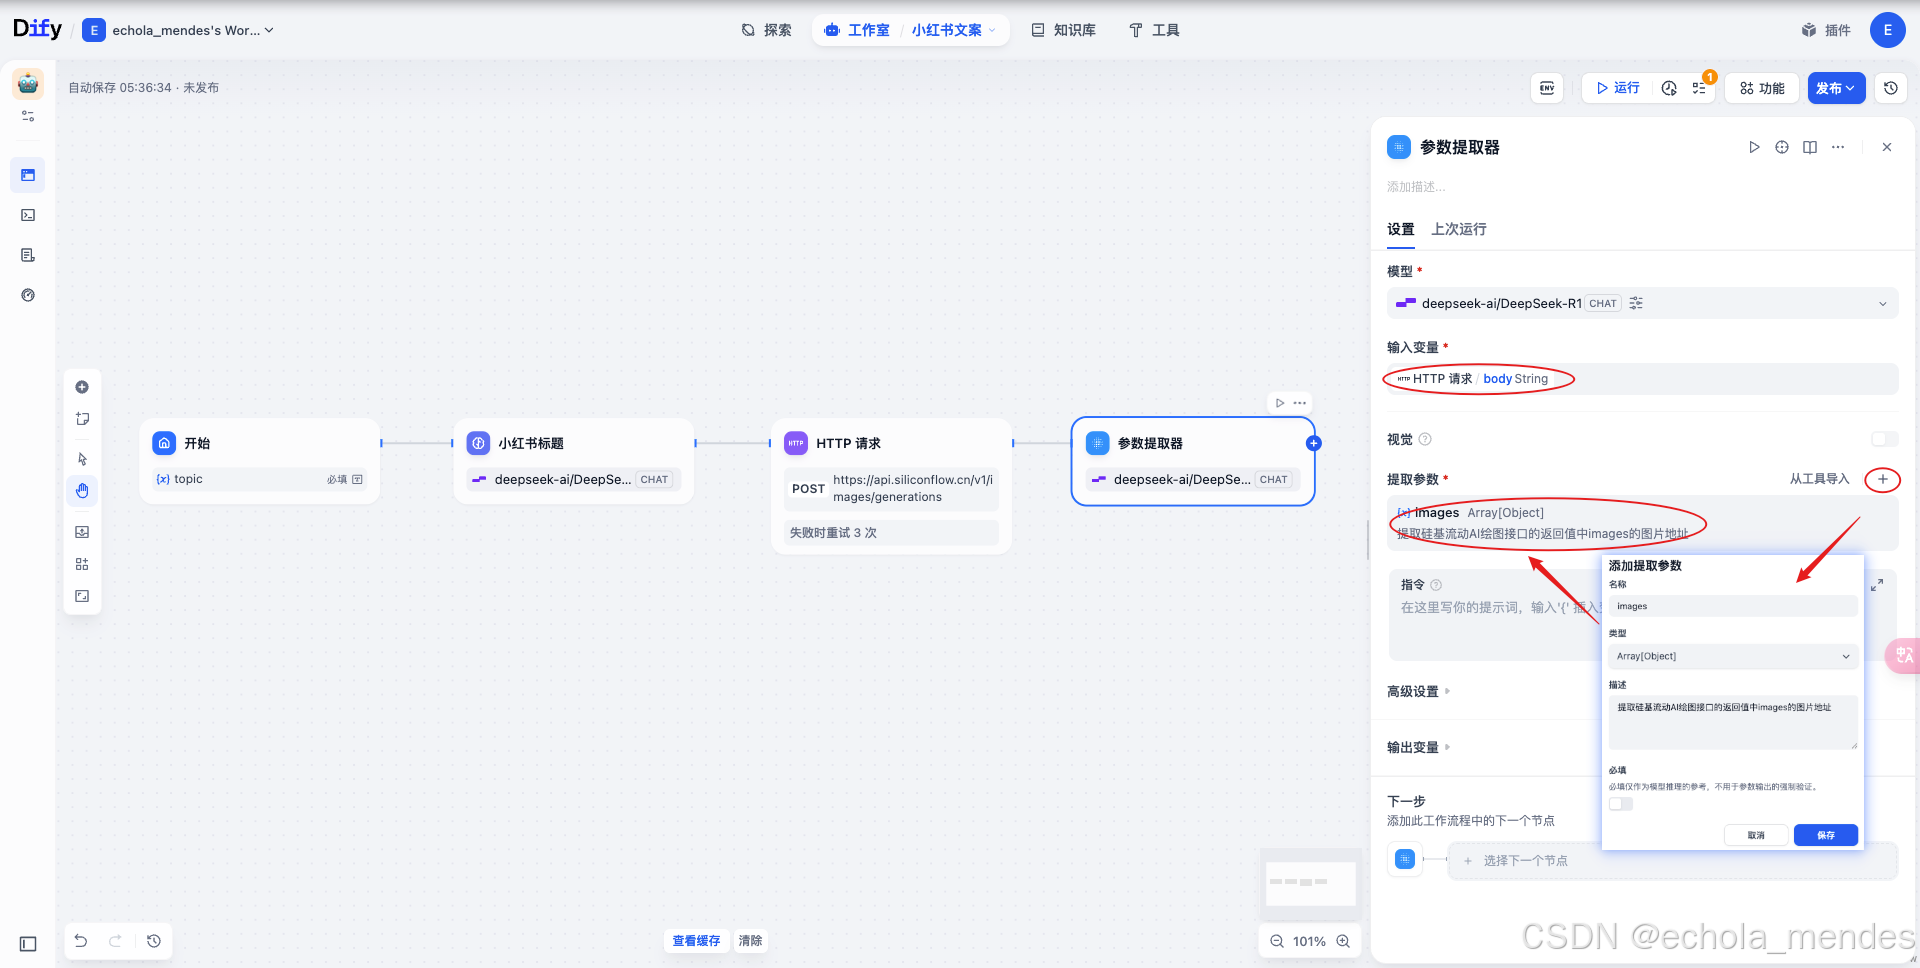The height and width of the screenshot is (968, 1920).
Task: Add an extraction parameter with the plus button
Action: point(1882,479)
